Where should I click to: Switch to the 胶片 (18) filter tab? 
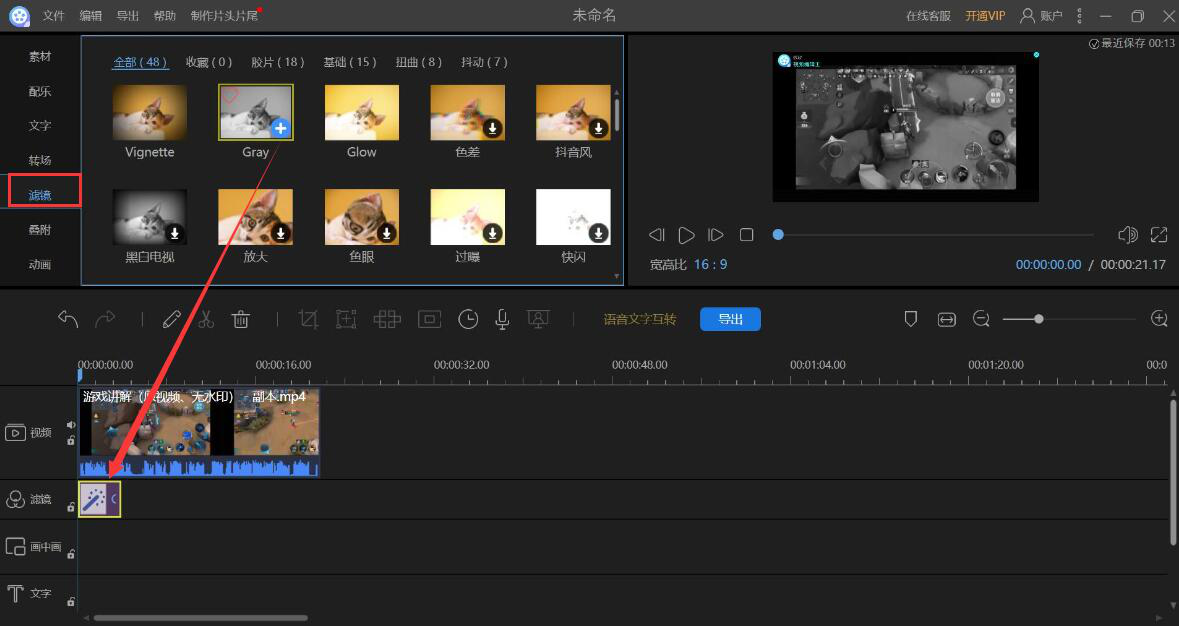[278, 62]
